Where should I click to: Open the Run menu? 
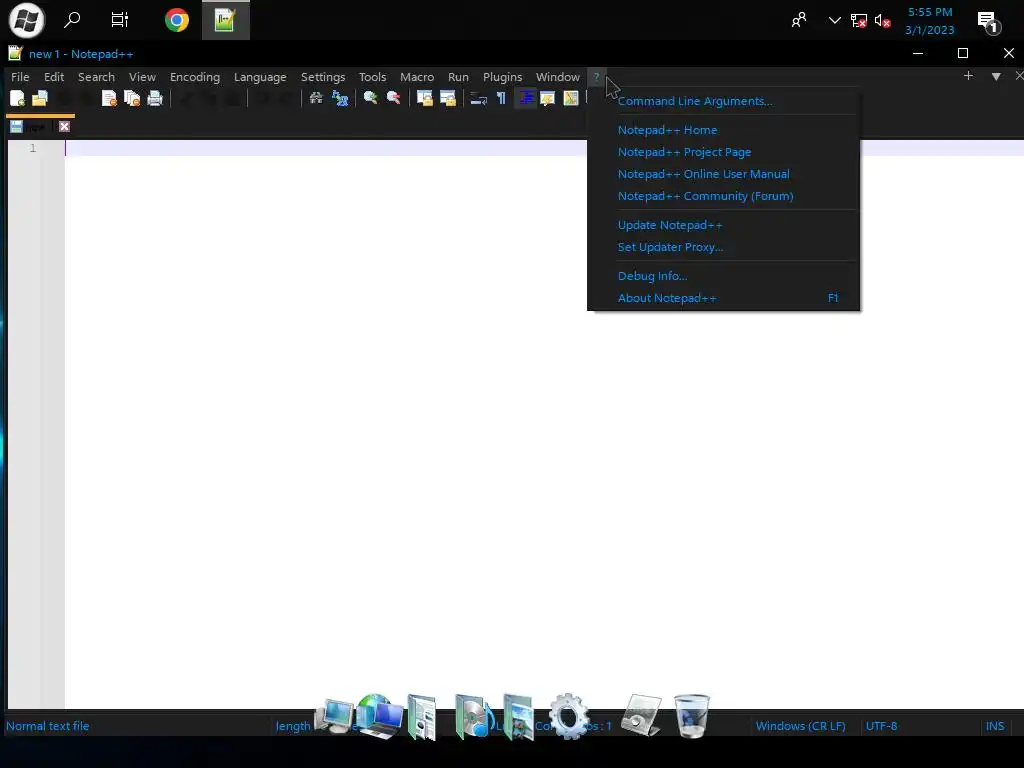pos(458,77)
